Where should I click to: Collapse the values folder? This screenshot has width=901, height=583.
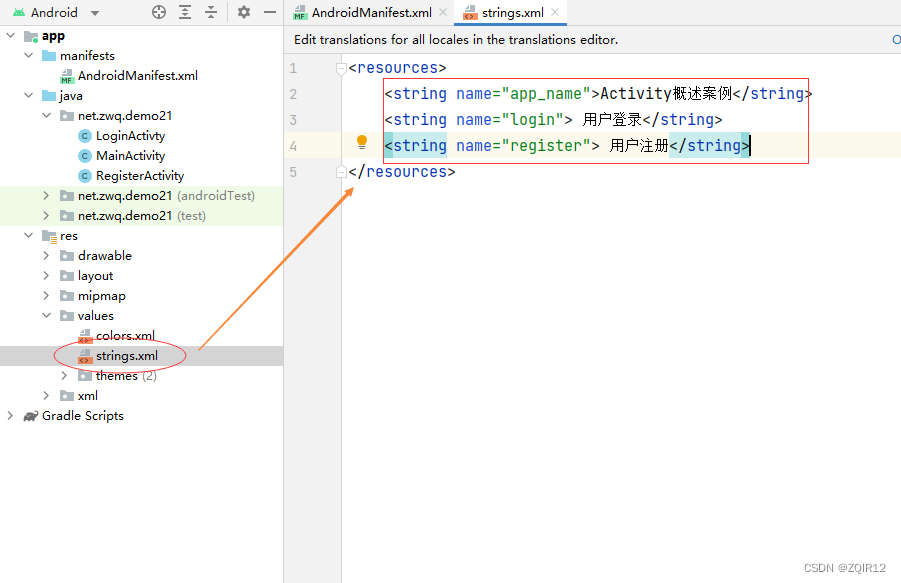click(x=47, y=315)
